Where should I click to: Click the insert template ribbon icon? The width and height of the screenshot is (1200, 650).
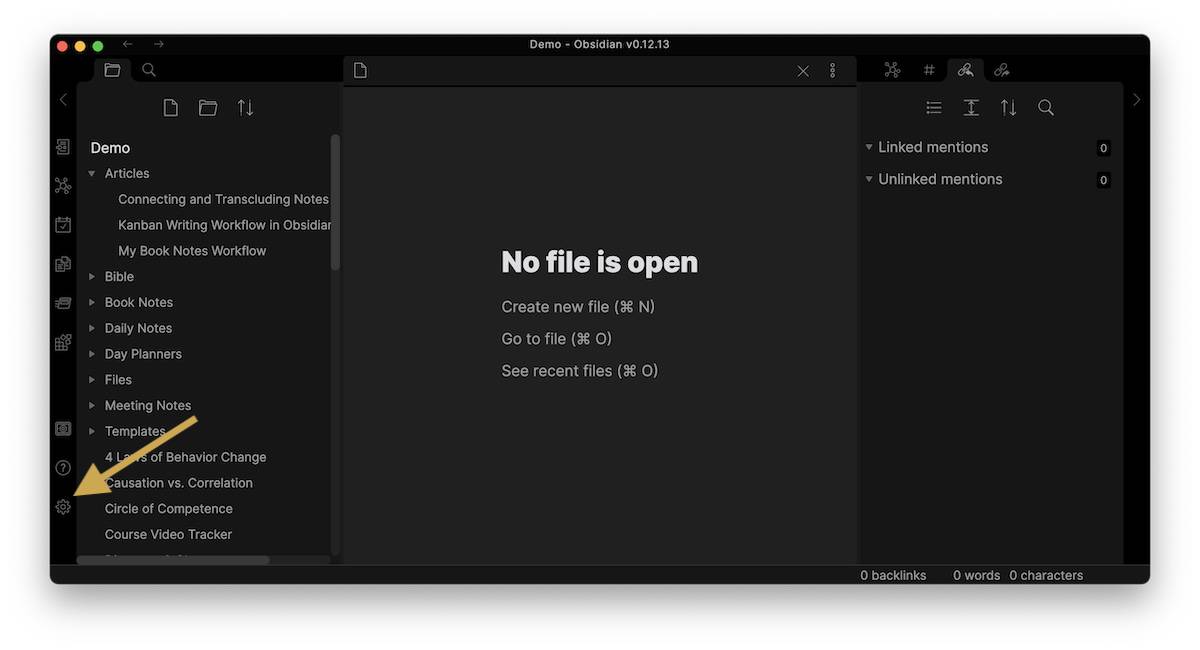click(63, 264)
